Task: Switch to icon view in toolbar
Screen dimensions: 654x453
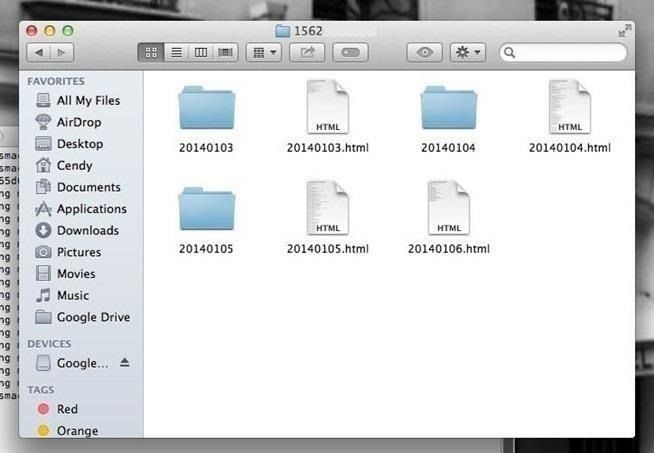Action: (151, 52)
